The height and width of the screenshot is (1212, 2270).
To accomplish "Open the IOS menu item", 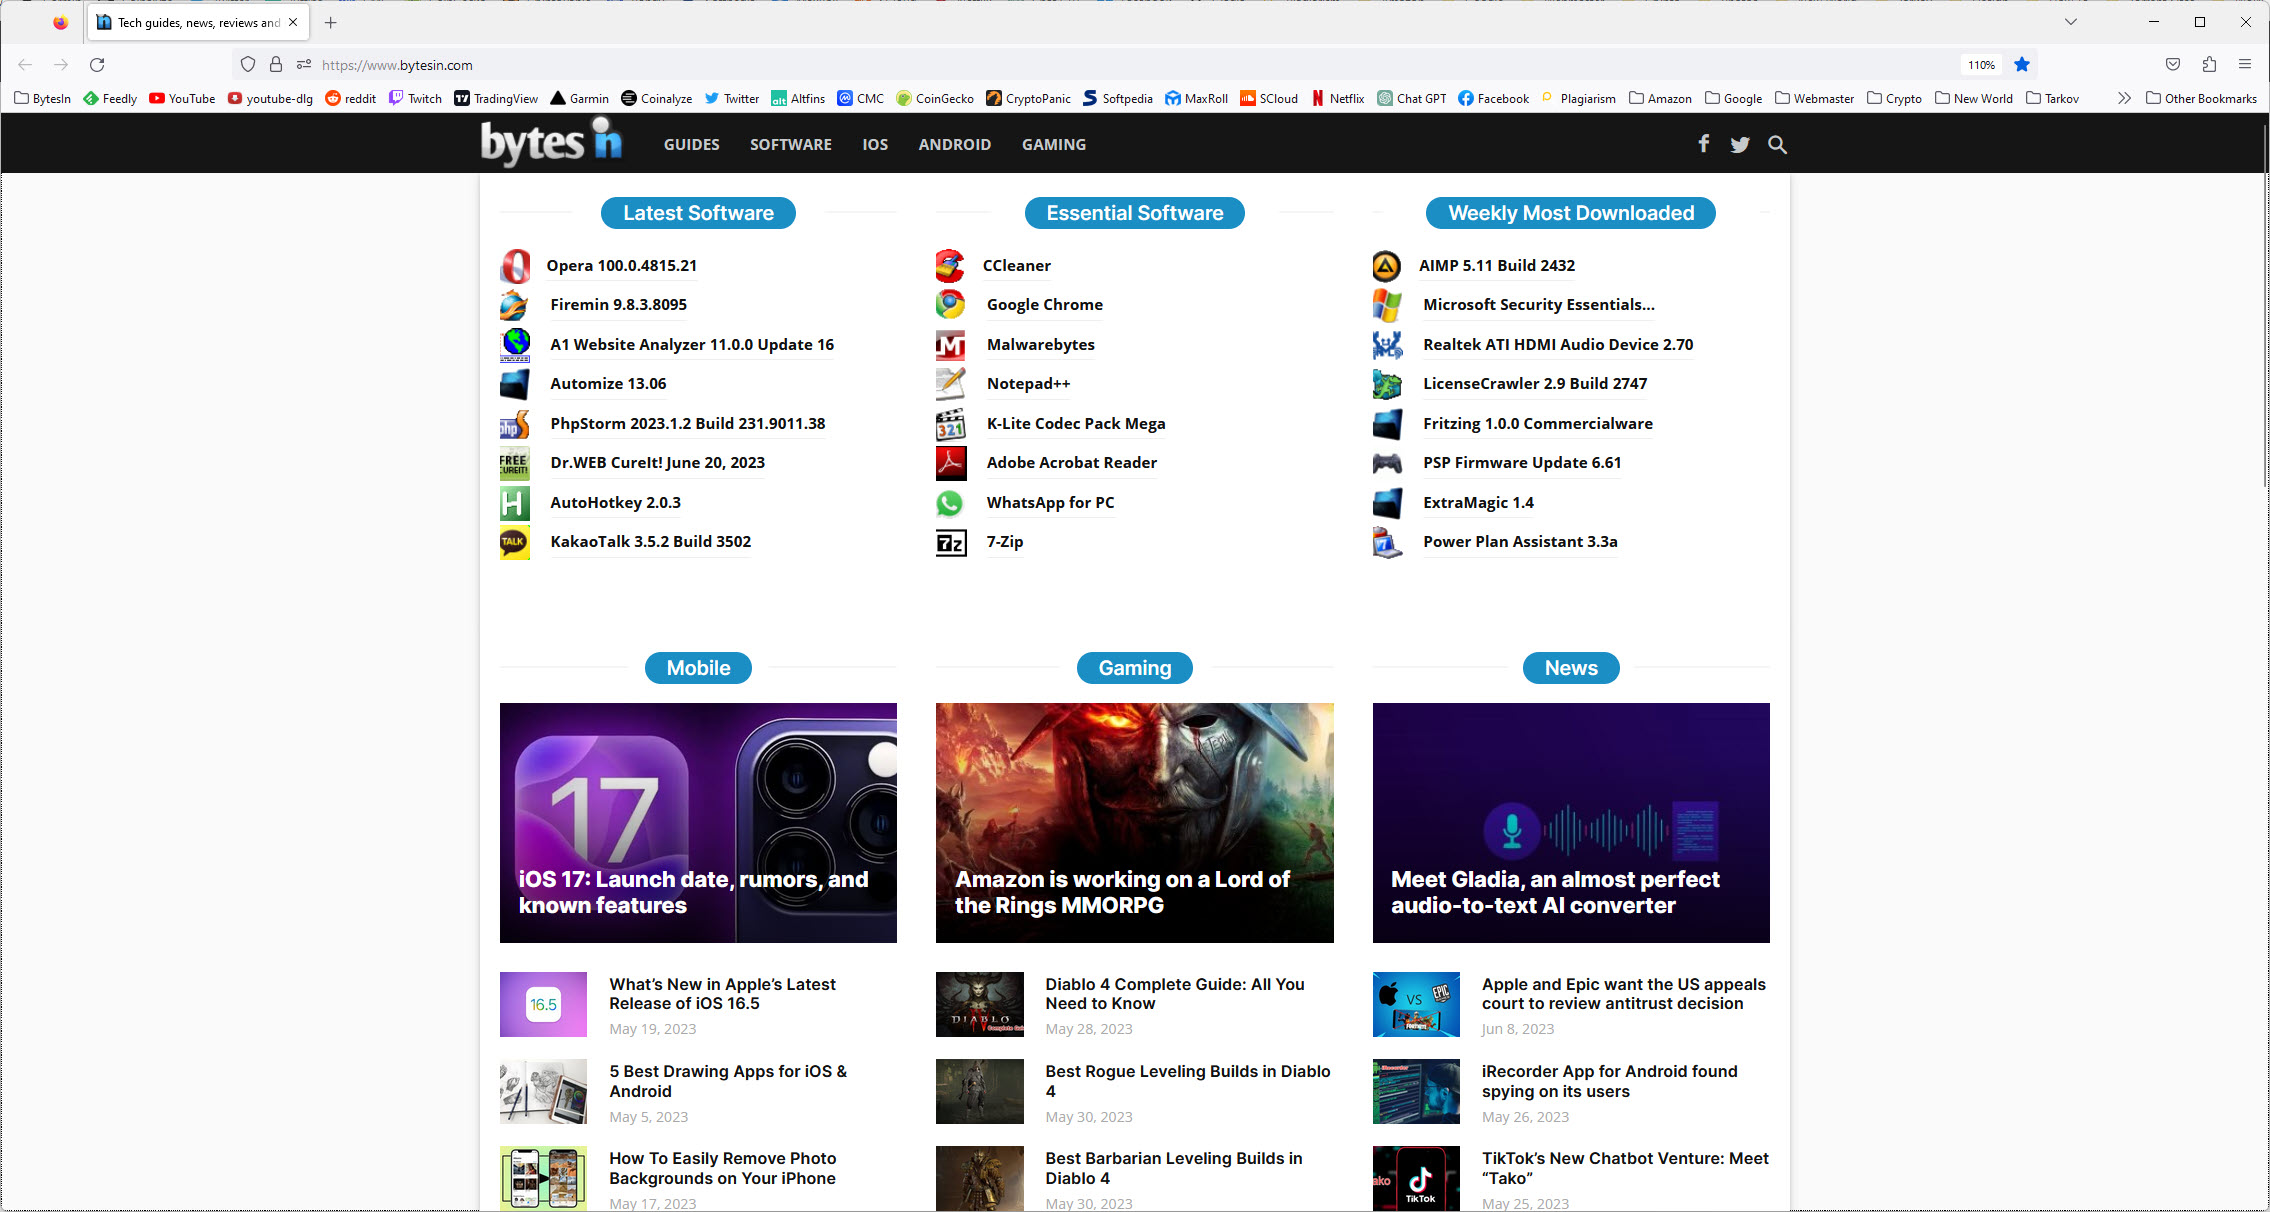I will pyautogui.click(x=875, y=145).
